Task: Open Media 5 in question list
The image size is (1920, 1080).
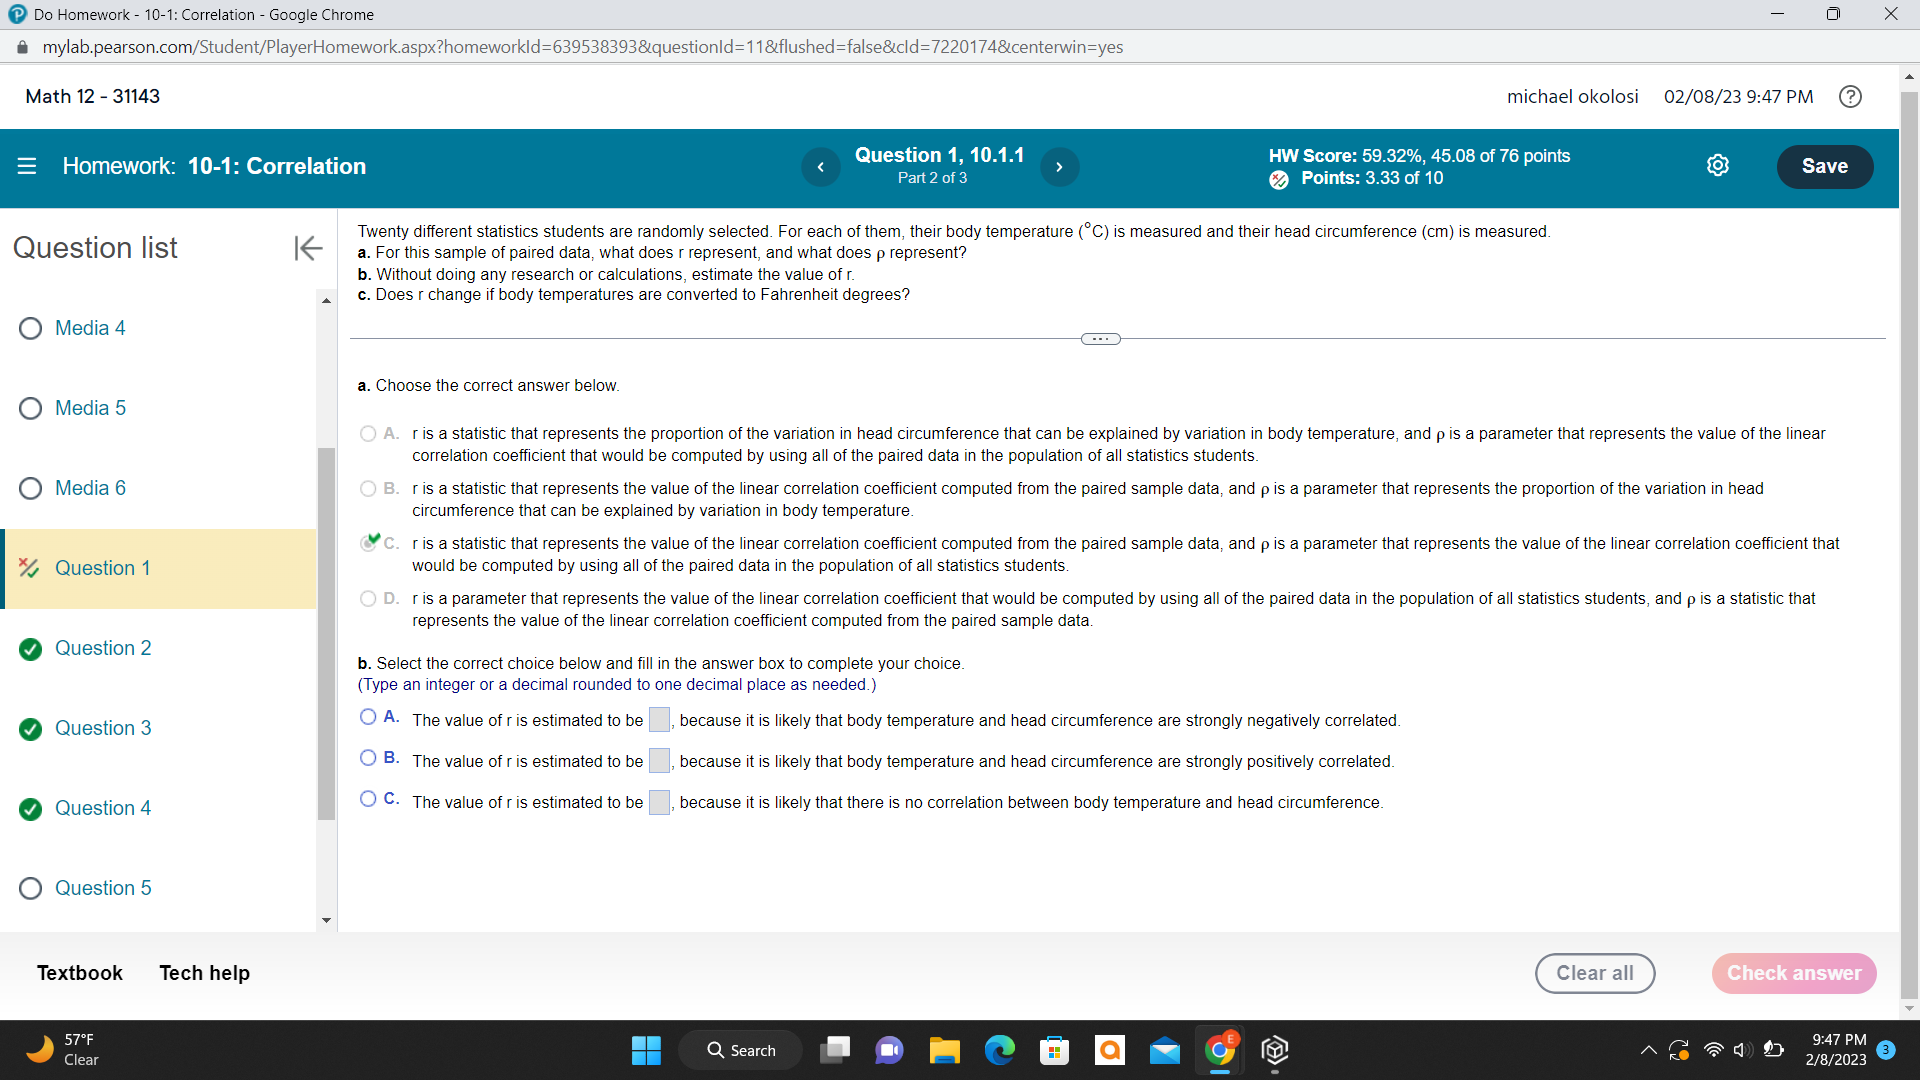Action: 90,408
